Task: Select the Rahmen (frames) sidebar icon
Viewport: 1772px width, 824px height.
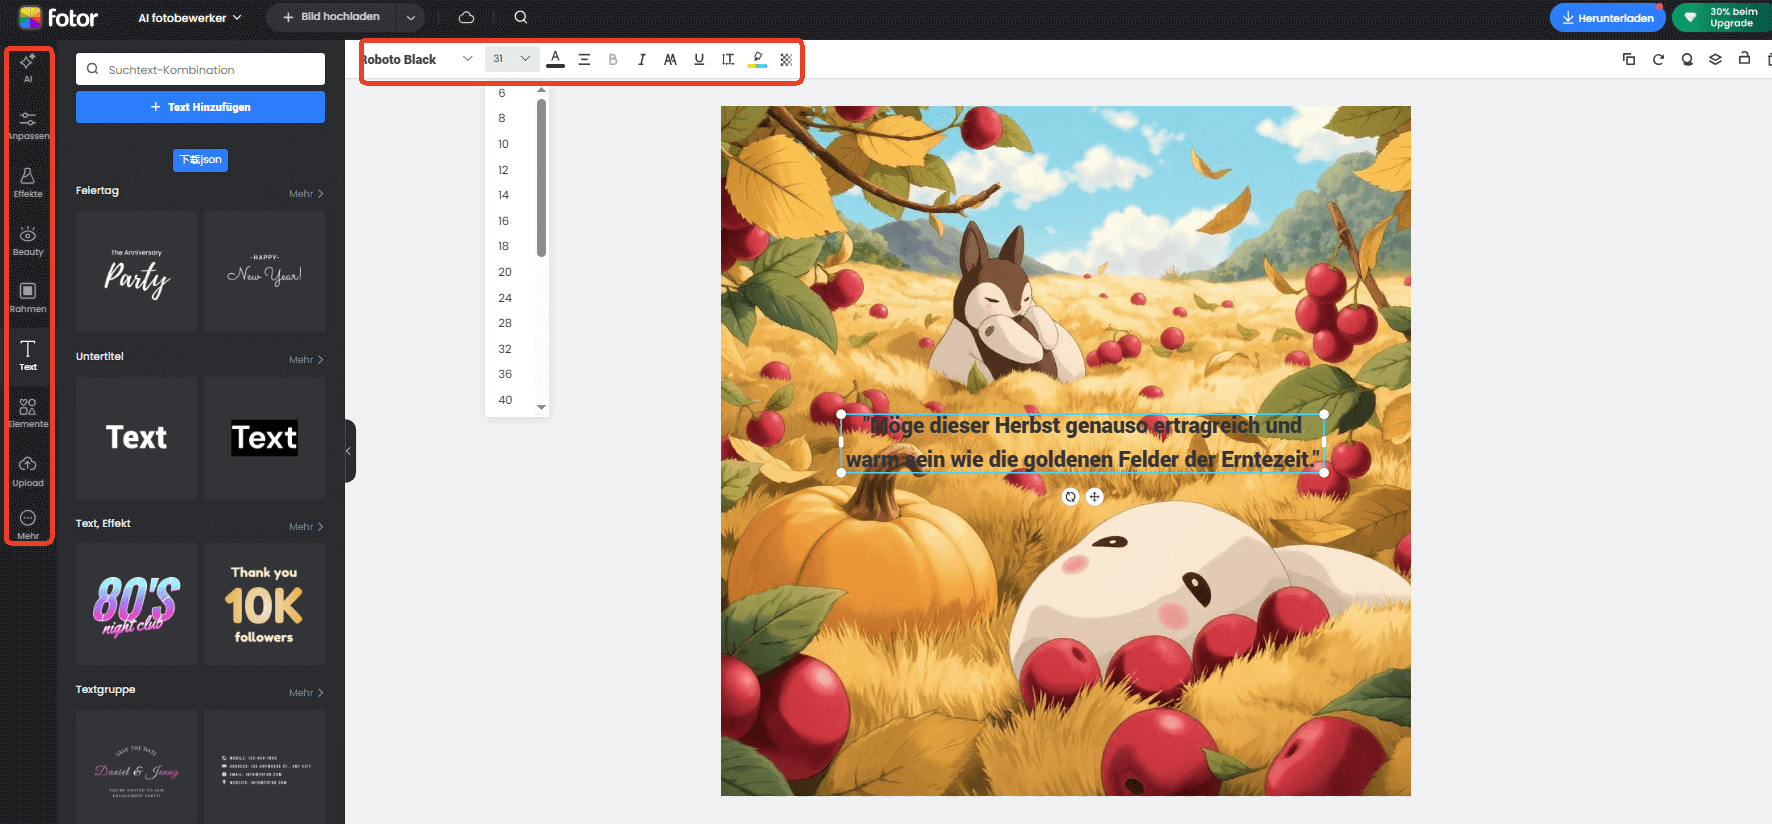Action: tap(28, 297)
